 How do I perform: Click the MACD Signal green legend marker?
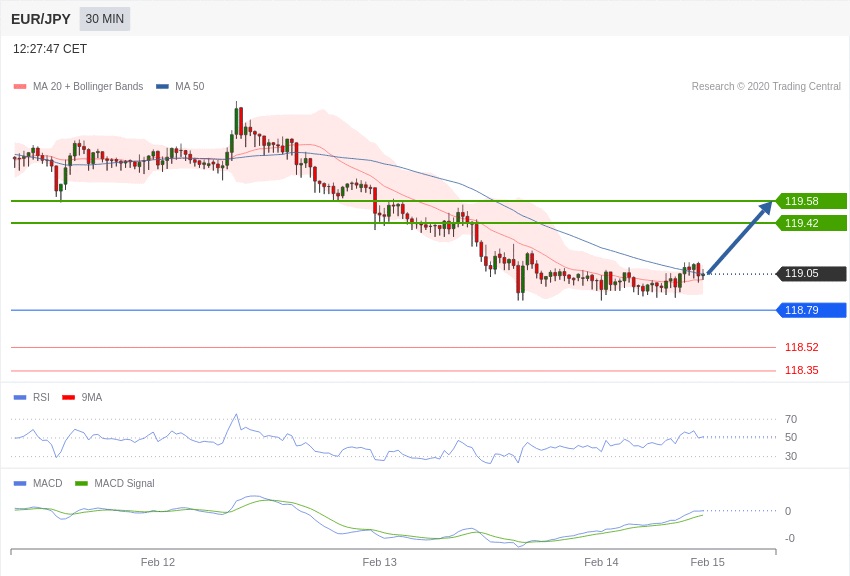click(x=81, y=483)
